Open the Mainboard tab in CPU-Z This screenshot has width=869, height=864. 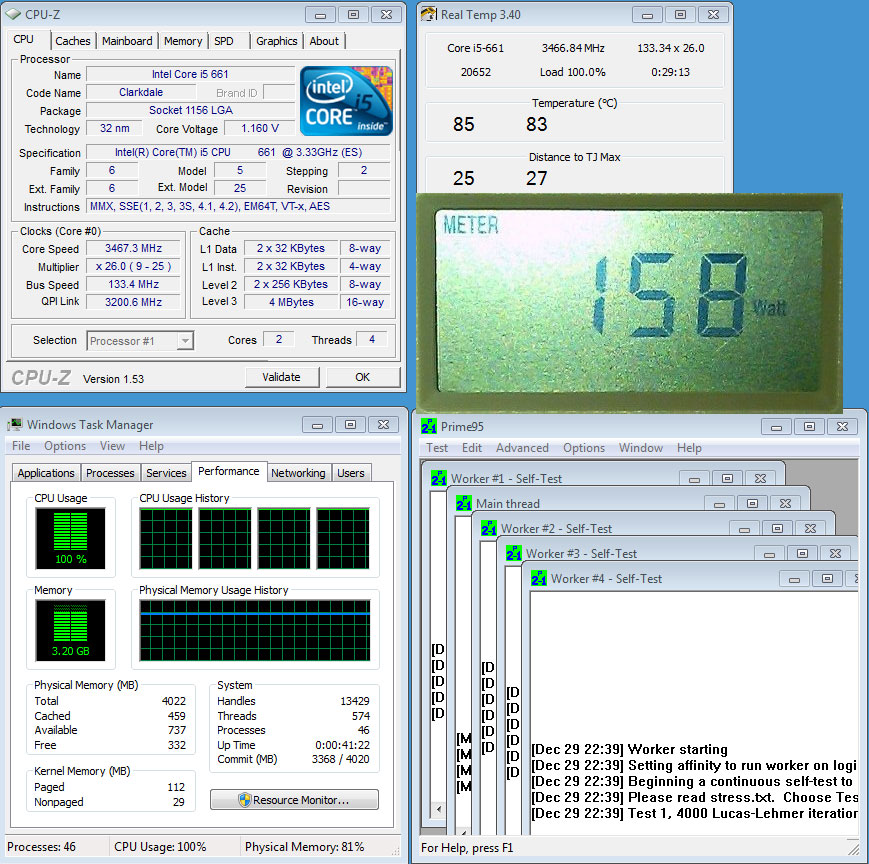127,41
